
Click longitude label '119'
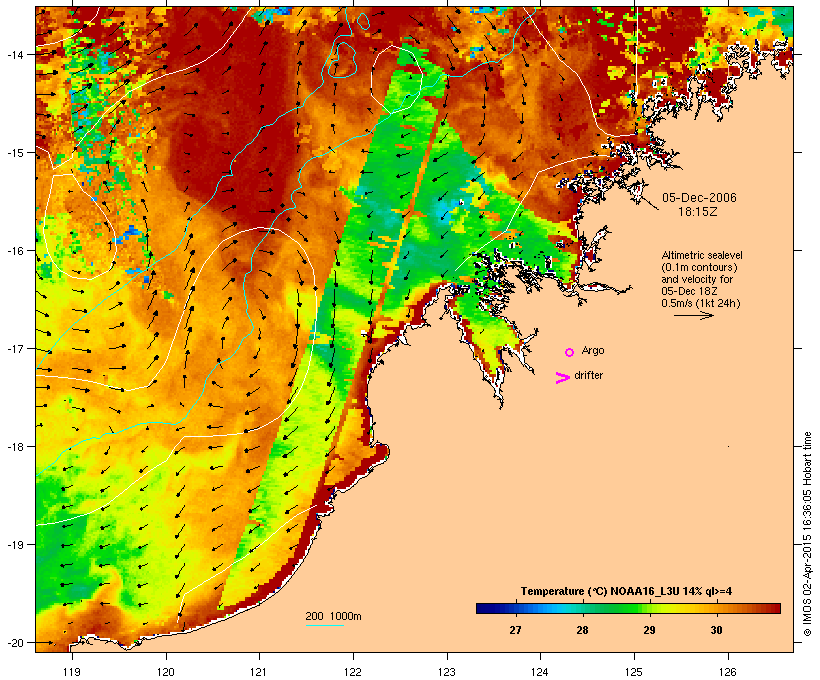72,672
